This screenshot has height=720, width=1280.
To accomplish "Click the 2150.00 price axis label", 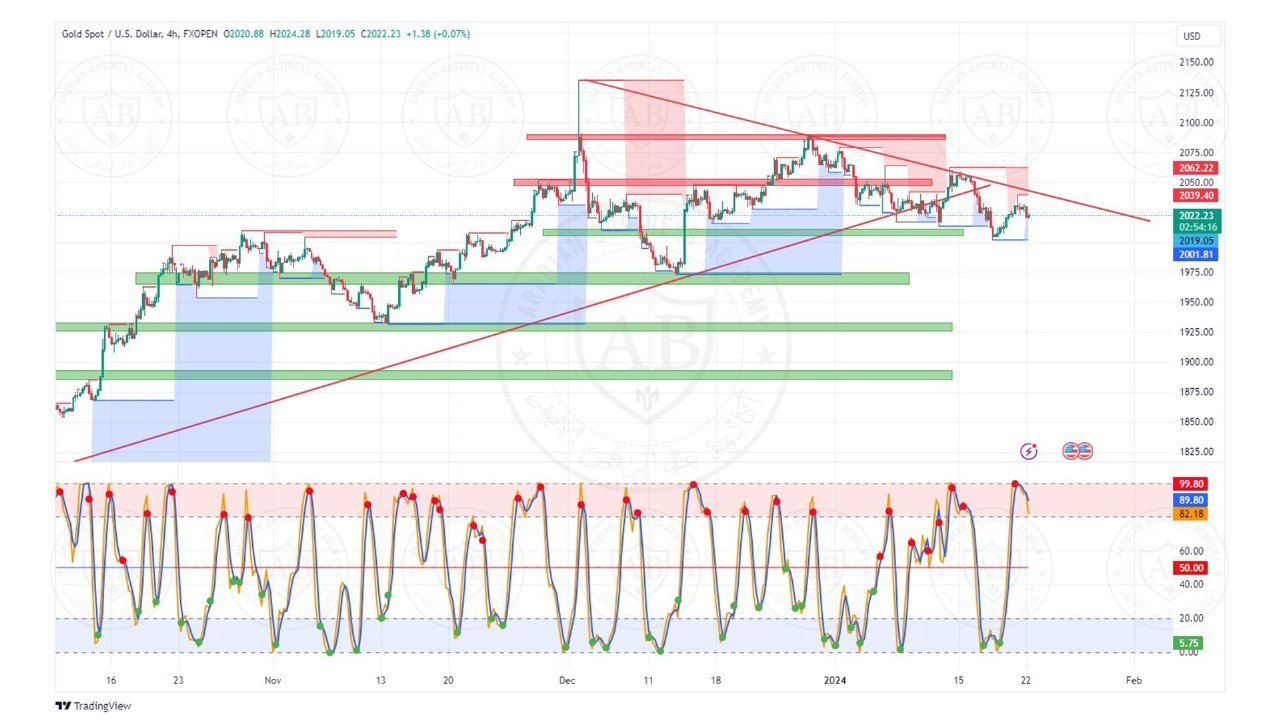I will click(x=1197, y=62).
